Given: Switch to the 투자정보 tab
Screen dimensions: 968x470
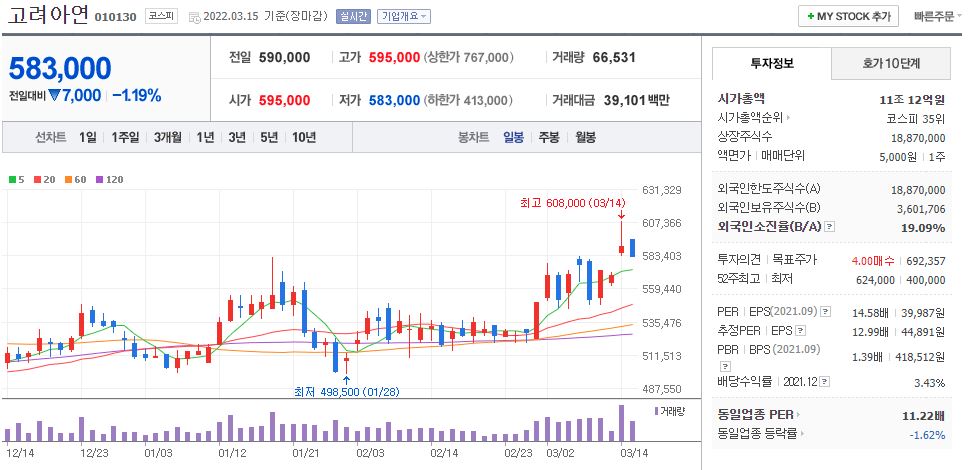Looking at the screenshot, I should point(772,63).
